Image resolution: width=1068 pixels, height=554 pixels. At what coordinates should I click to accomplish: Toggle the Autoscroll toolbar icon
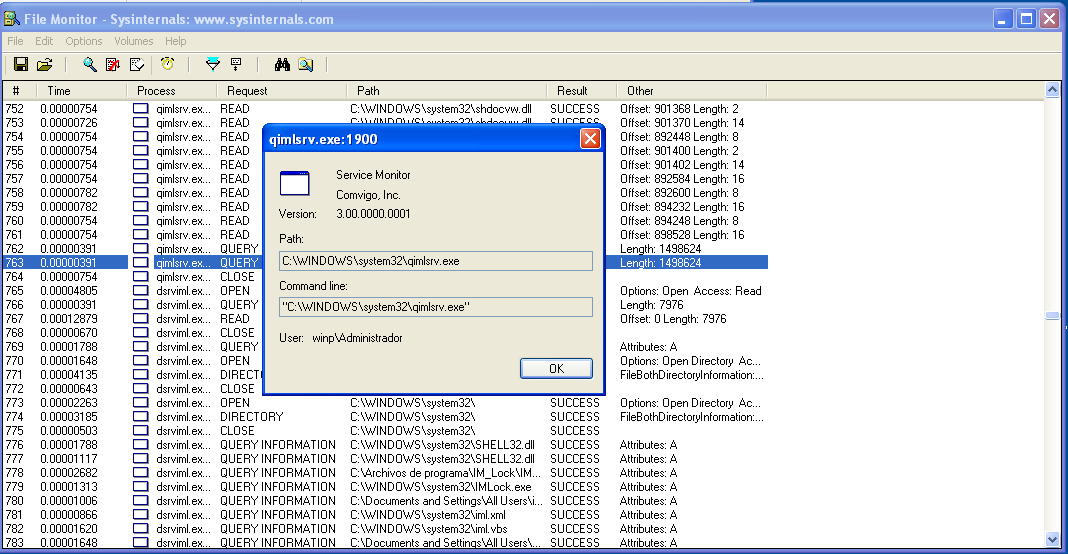coord(112,64)
